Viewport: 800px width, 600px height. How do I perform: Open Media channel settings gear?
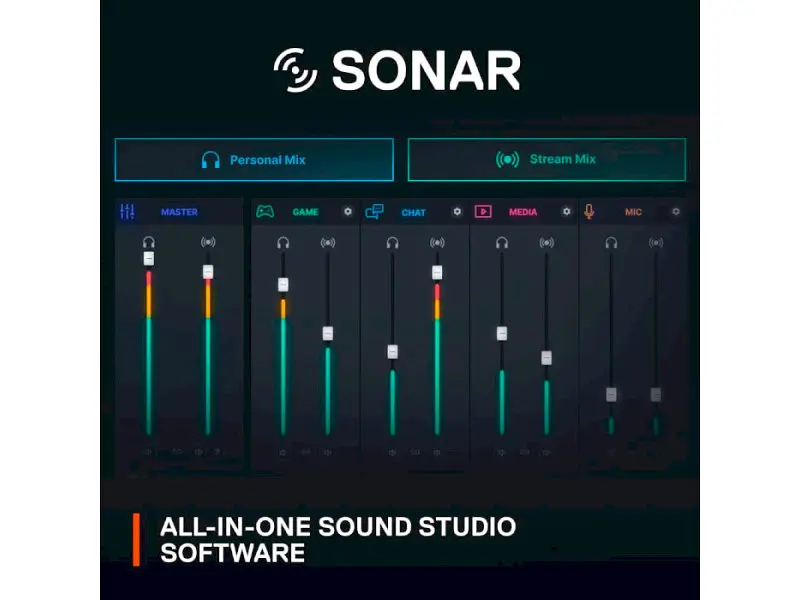[566, 211]
